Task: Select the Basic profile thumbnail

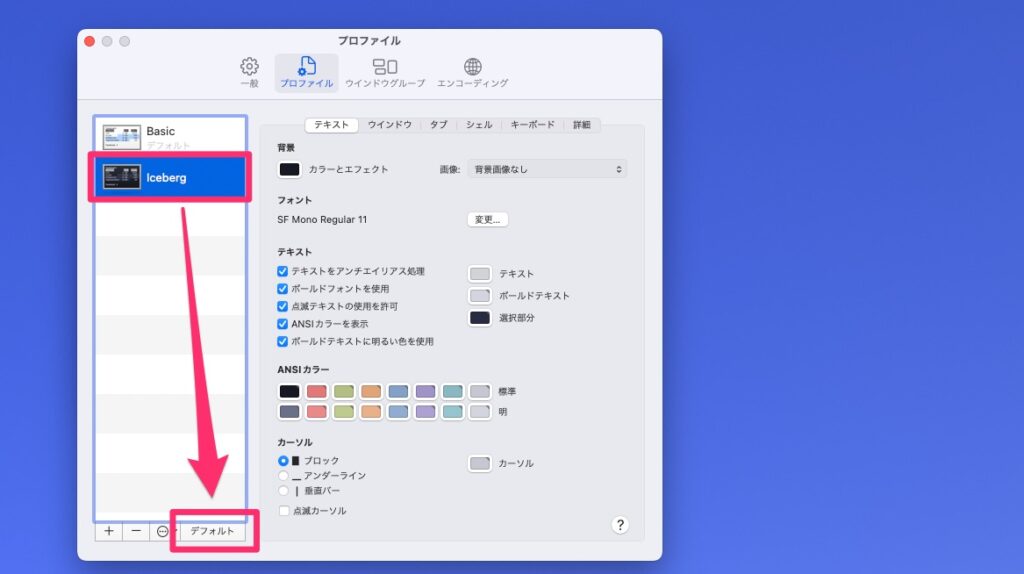Action: tap(122, 137)
